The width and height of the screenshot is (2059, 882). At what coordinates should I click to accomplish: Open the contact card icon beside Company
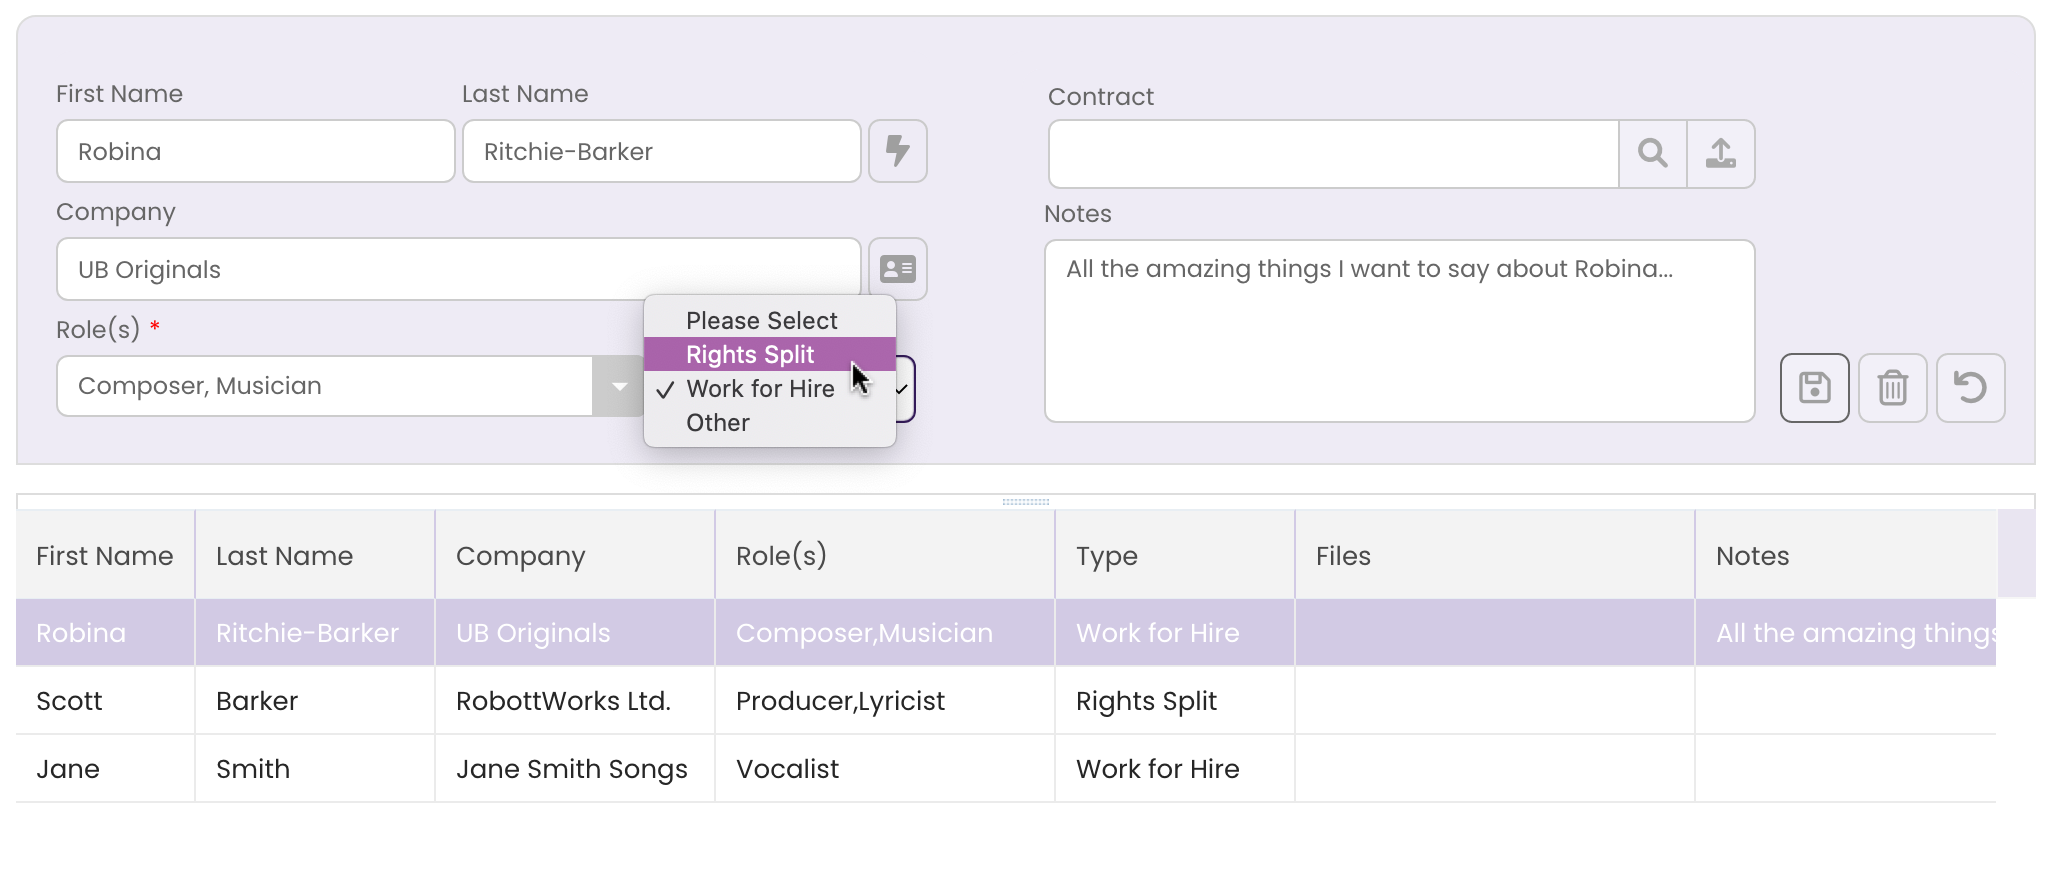897,269
